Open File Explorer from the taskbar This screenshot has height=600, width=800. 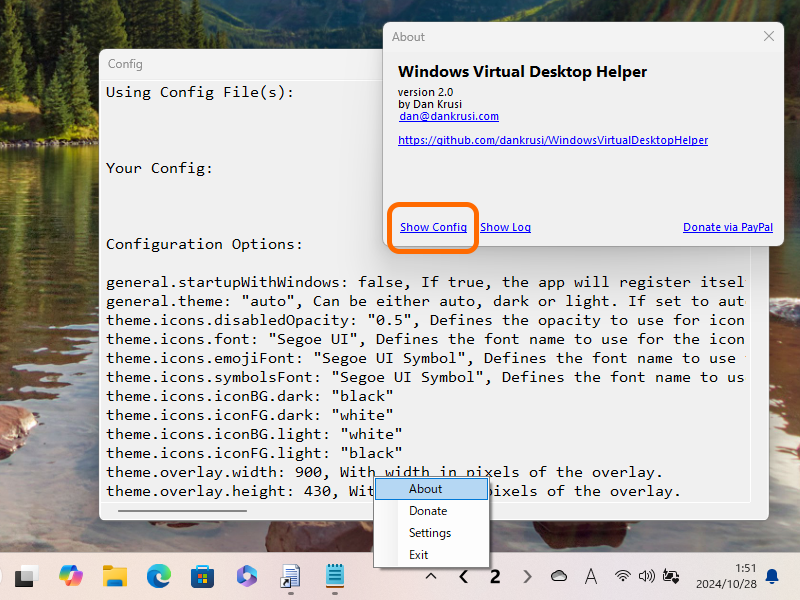(x=115, y=577)
